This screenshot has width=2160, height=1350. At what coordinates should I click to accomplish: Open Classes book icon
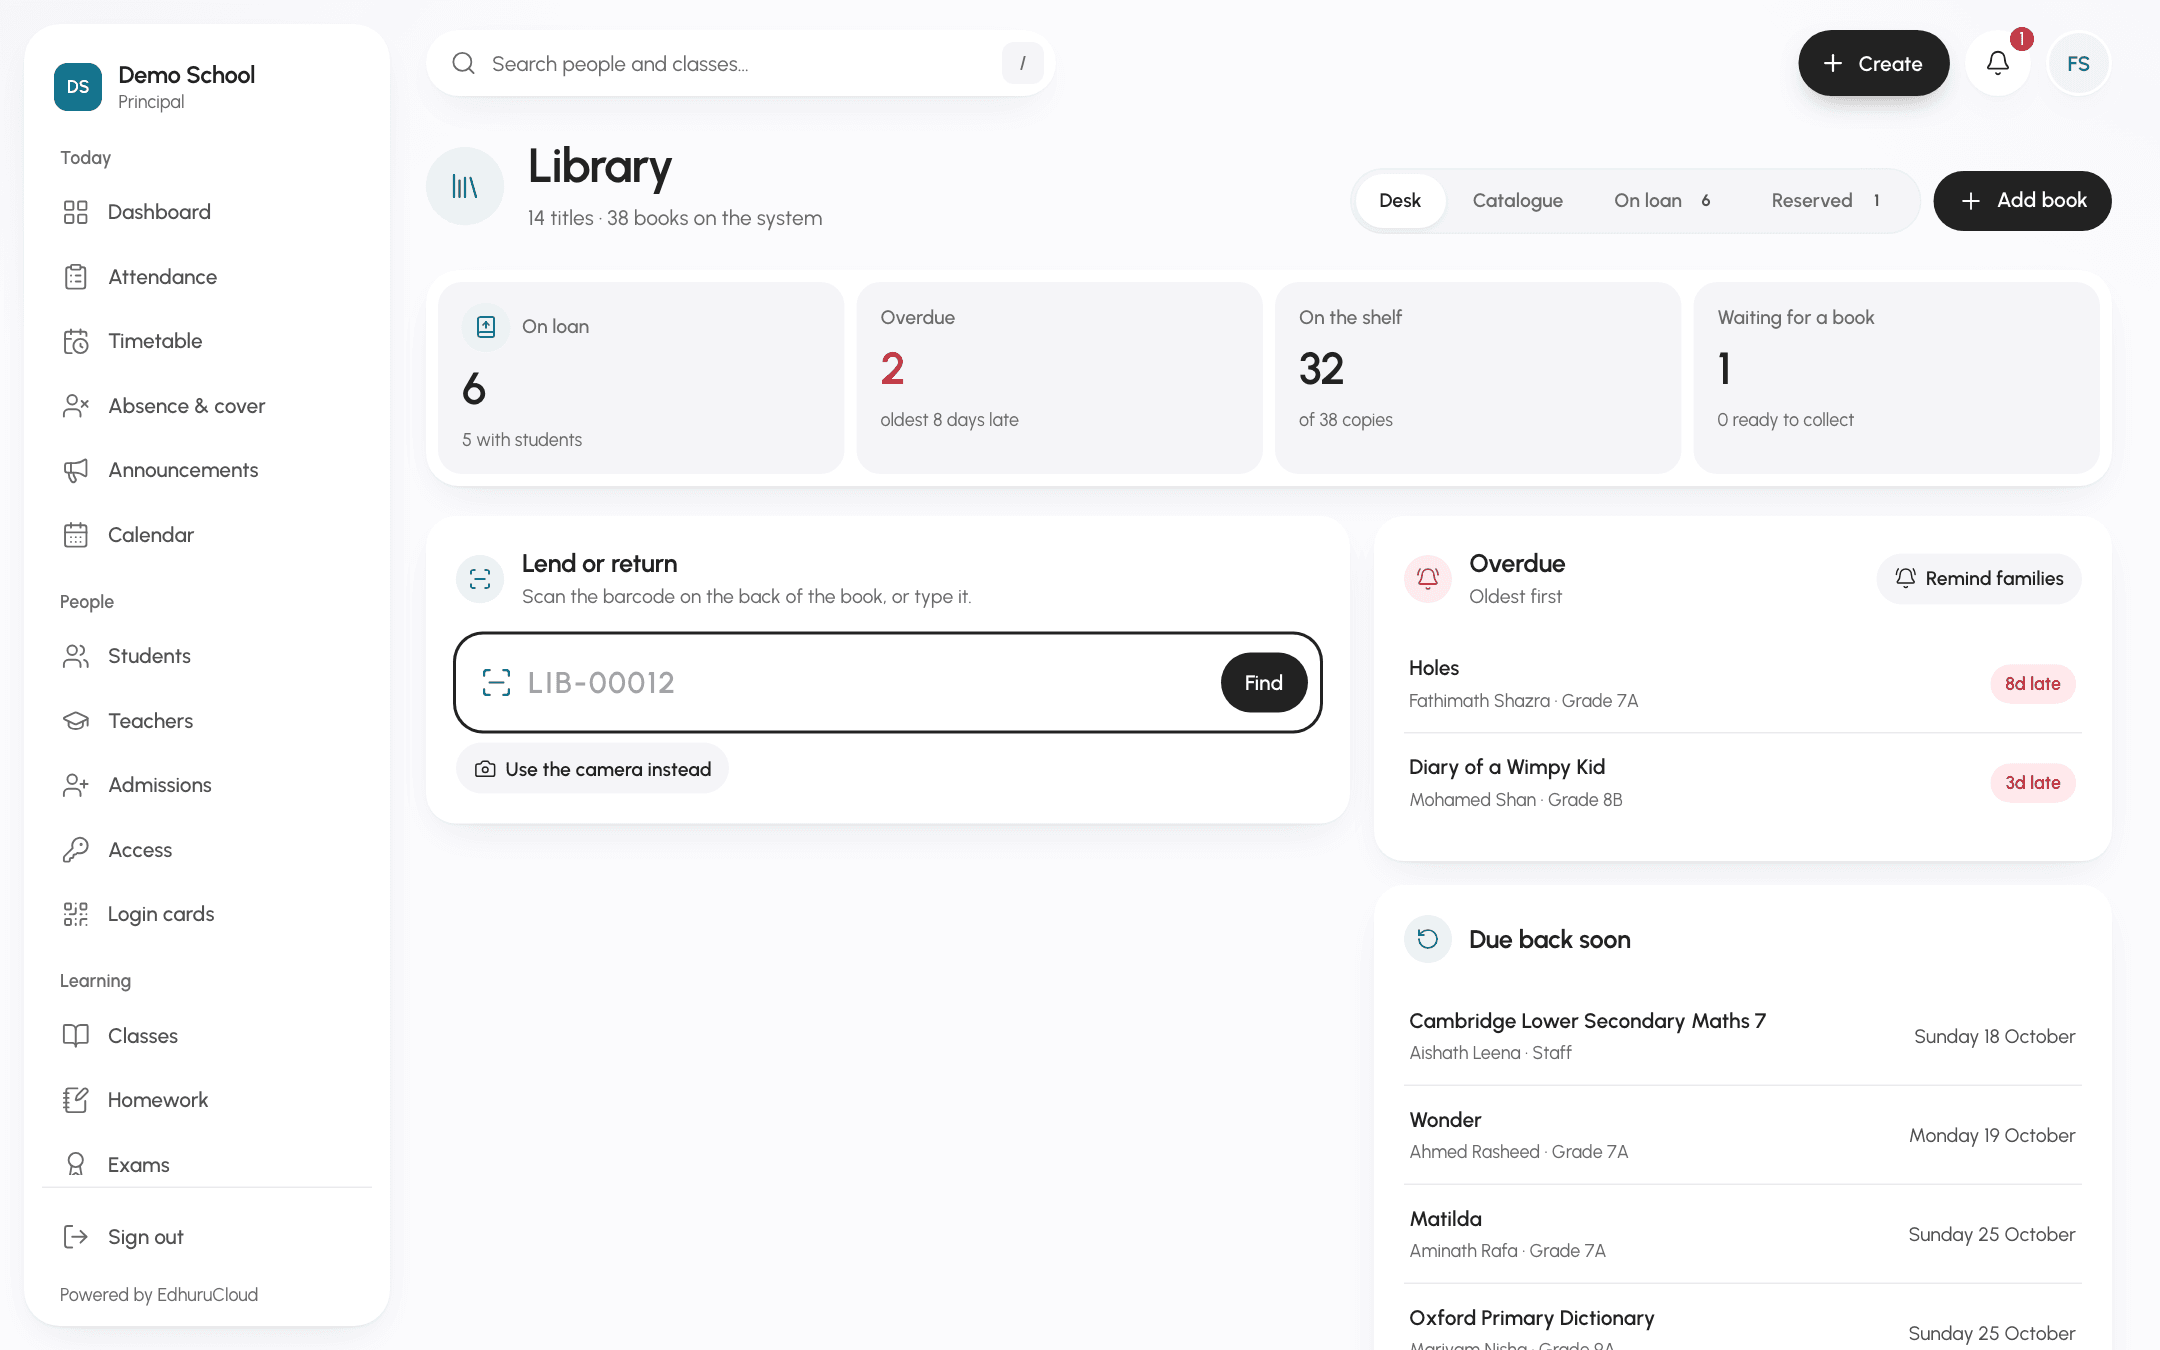[76, 1036]
